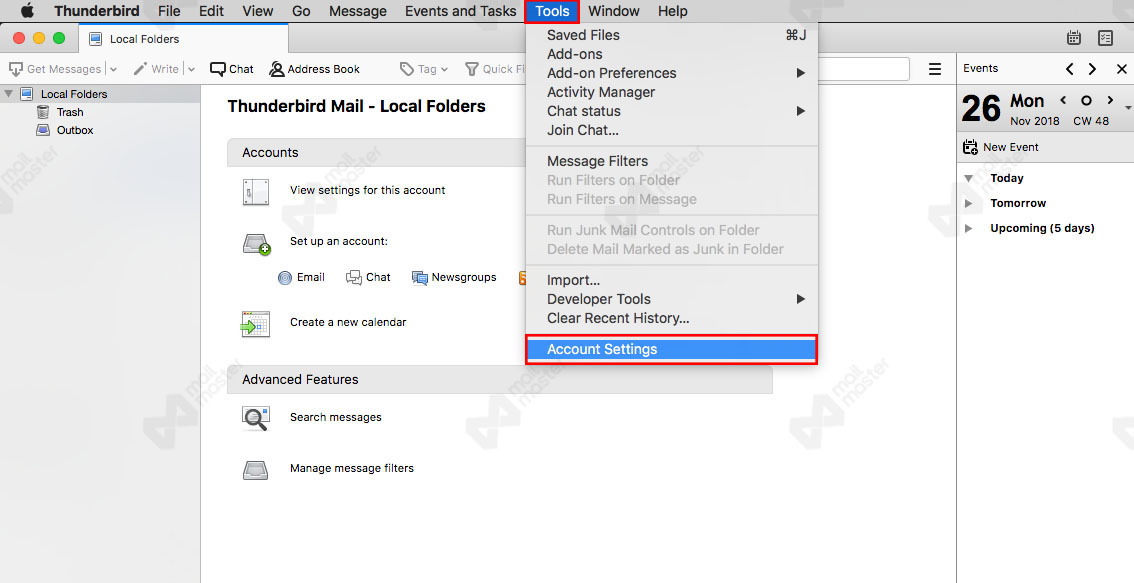Open the Tag dropdown
The width and height of the screenshot is (1134, 583).
point(422,69)
